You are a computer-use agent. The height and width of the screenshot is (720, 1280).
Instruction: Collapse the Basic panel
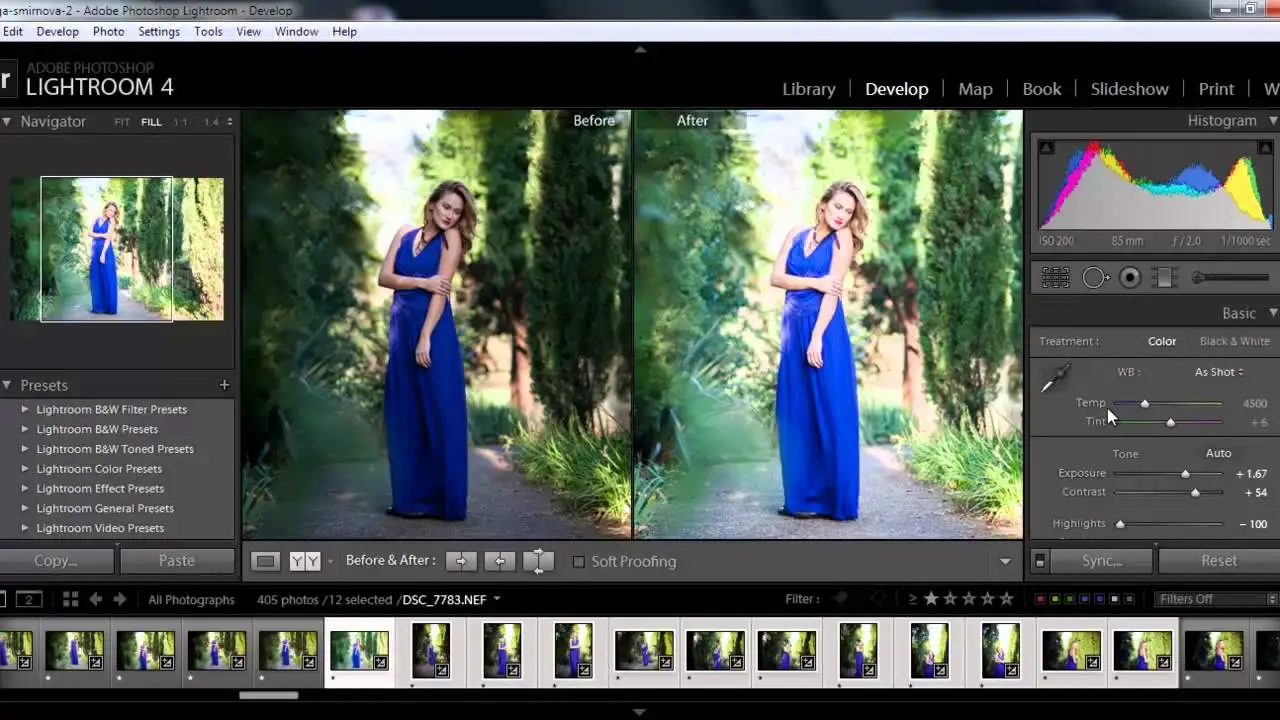(1272, 313)
